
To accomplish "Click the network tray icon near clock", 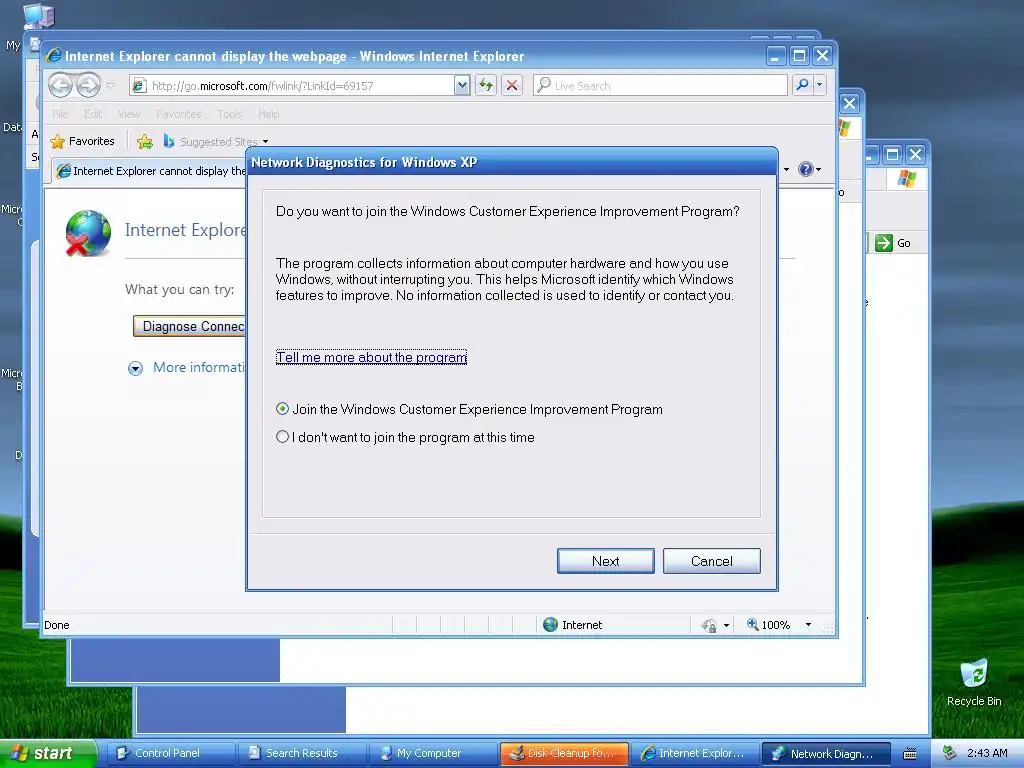I will [950, 753].
